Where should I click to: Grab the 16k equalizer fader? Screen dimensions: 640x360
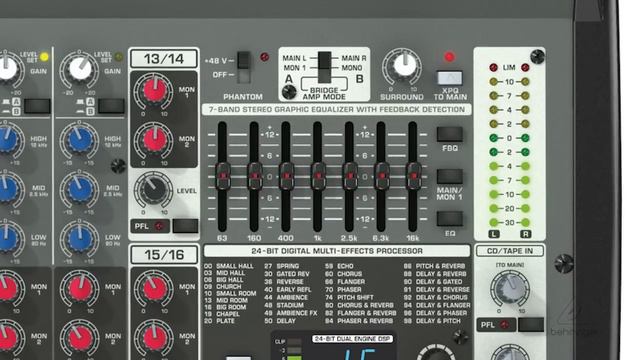(413, 176)
